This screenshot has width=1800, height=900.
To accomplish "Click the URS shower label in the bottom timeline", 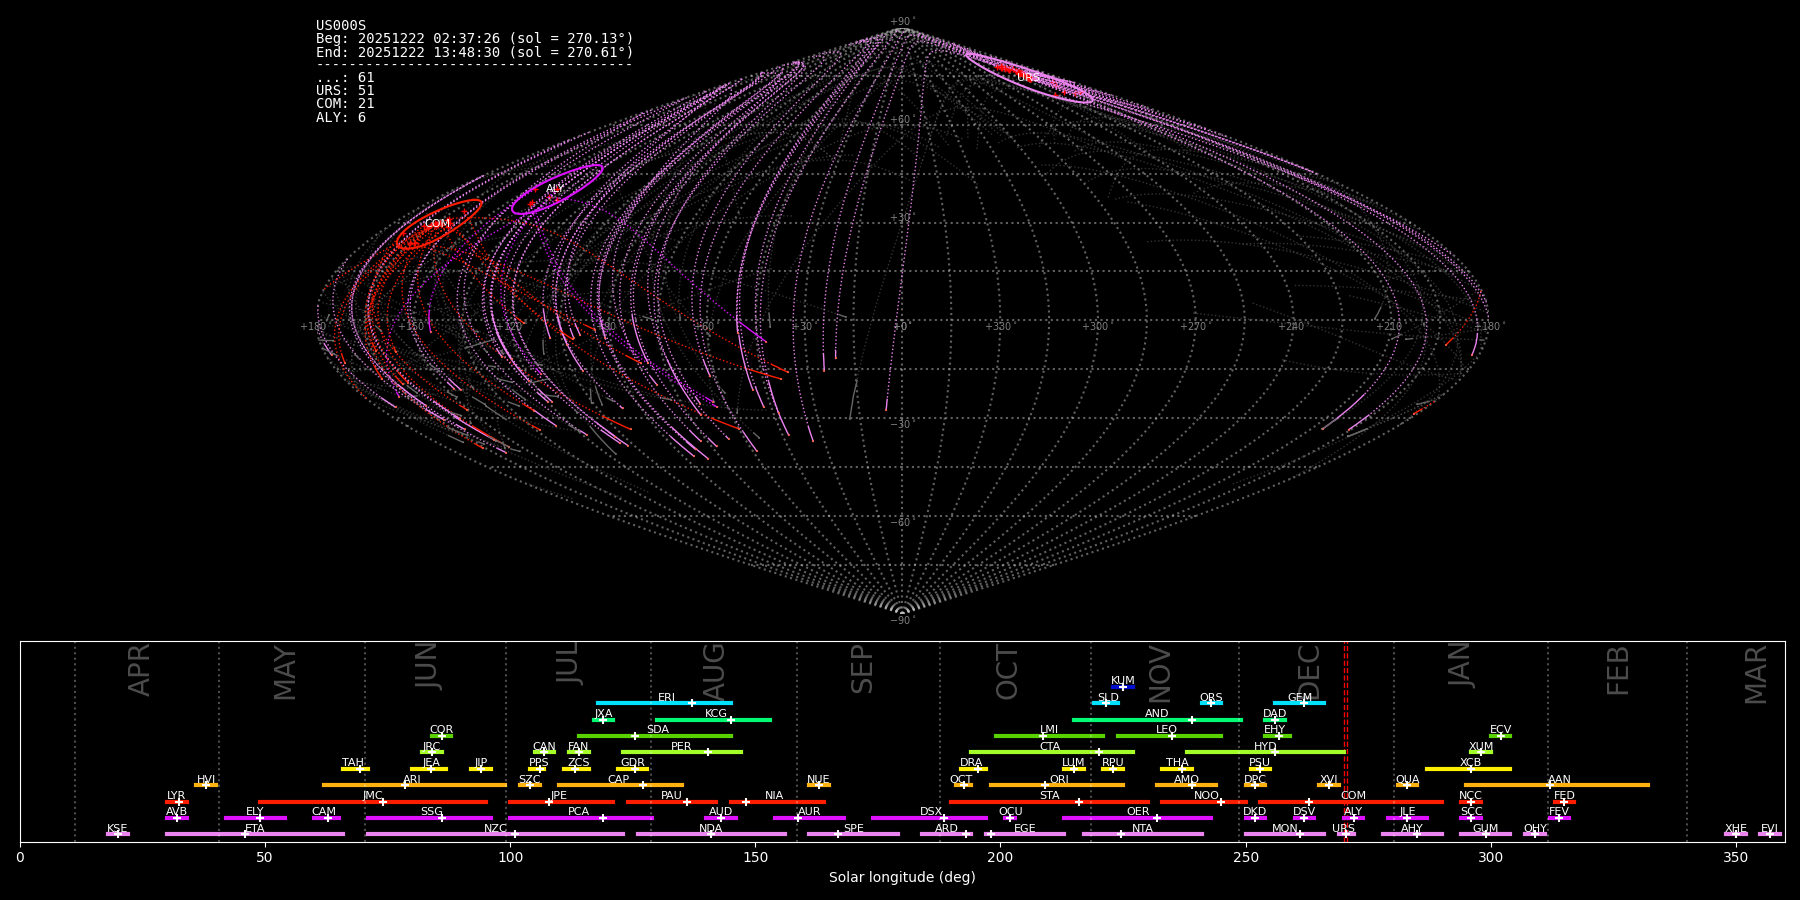I will click(x=1343, y=829).
